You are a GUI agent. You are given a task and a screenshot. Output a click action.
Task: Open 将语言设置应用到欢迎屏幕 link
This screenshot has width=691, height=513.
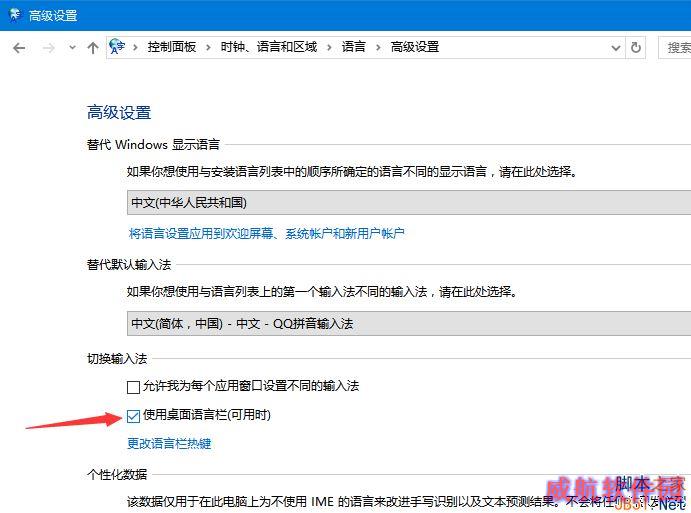267,233
